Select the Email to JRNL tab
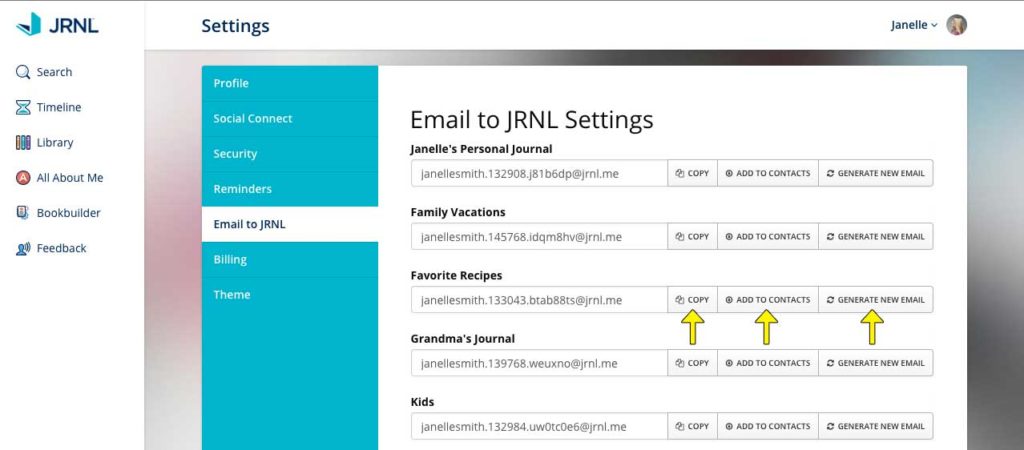1024x450 pixels. 290,224
